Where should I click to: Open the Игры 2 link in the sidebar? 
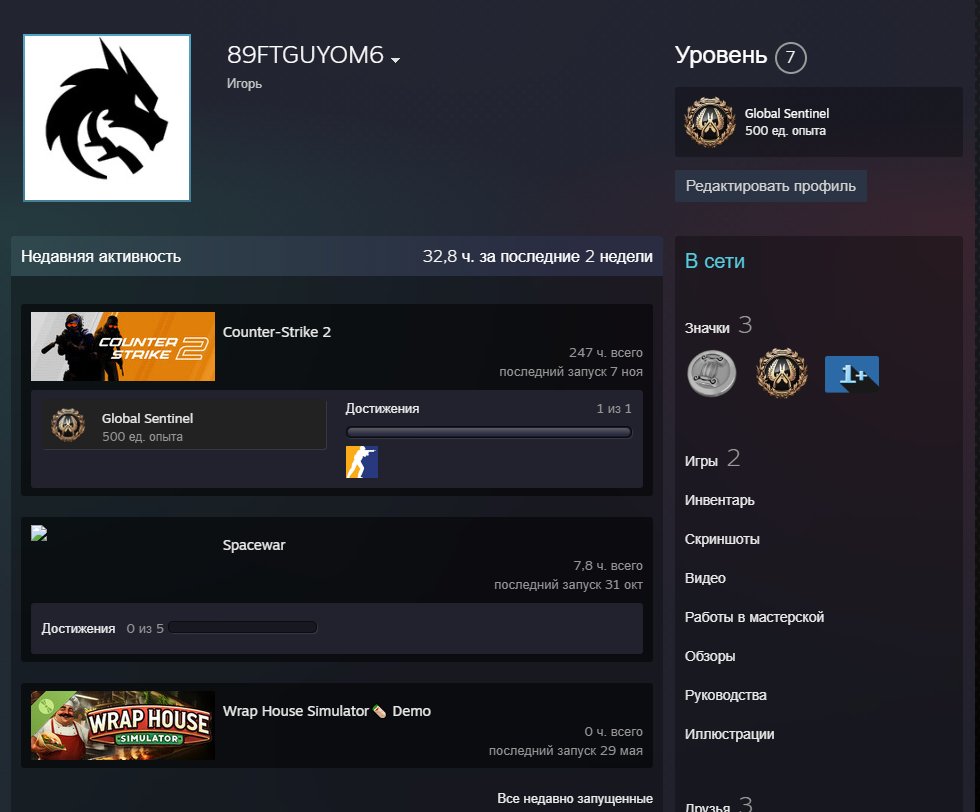point(707,461)
